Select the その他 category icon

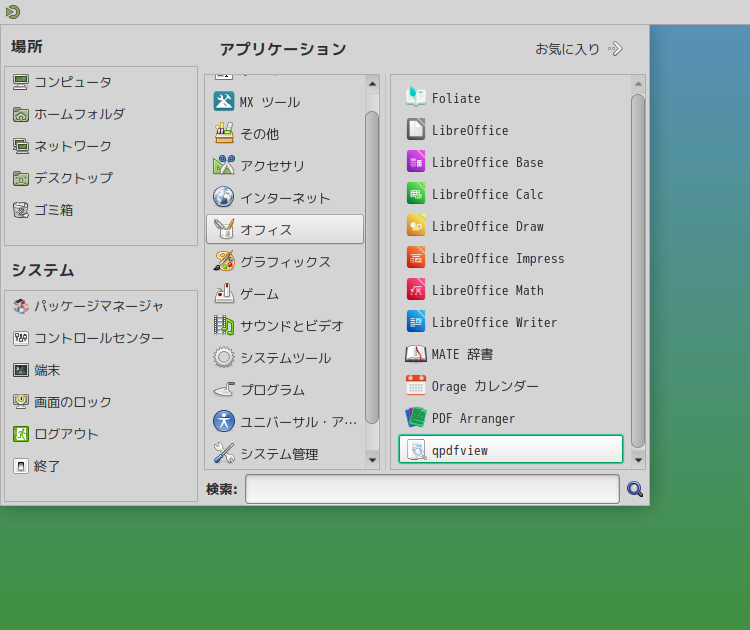[224, 133]
